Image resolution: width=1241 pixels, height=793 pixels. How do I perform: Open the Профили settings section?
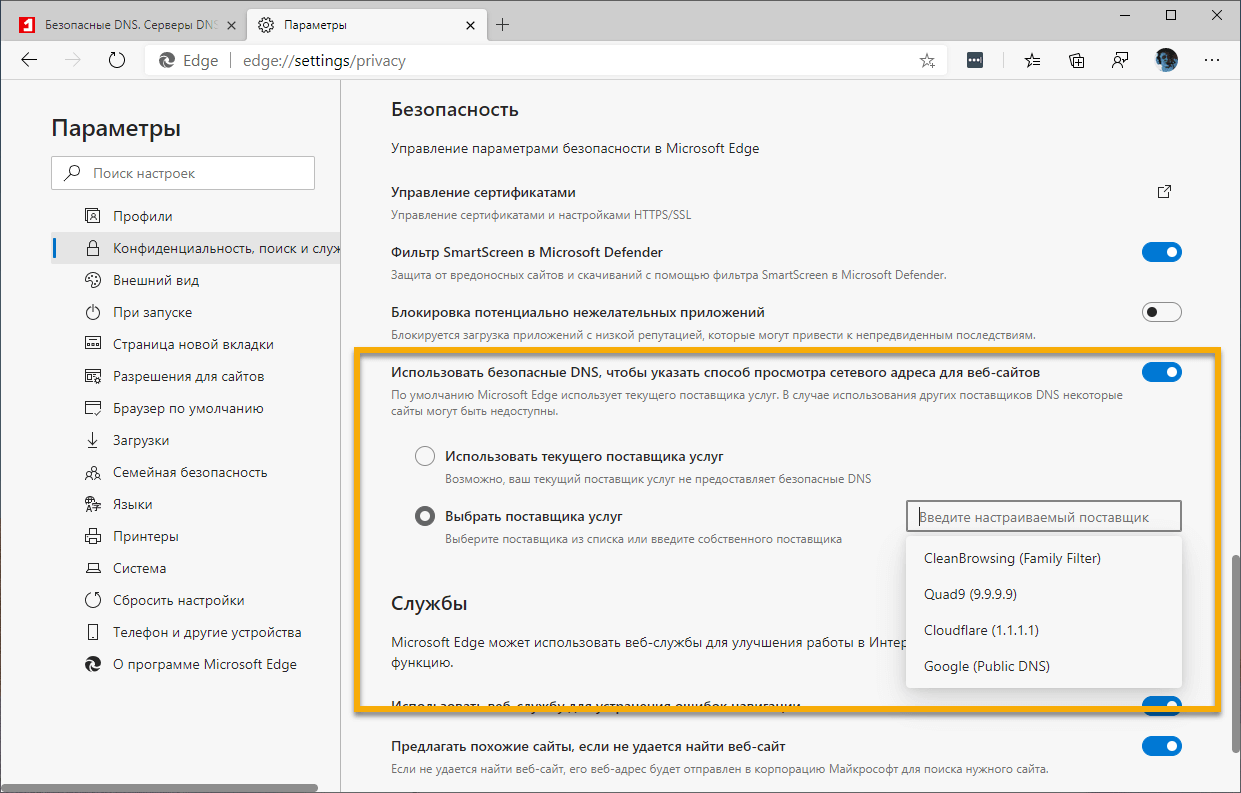[142, 216]
